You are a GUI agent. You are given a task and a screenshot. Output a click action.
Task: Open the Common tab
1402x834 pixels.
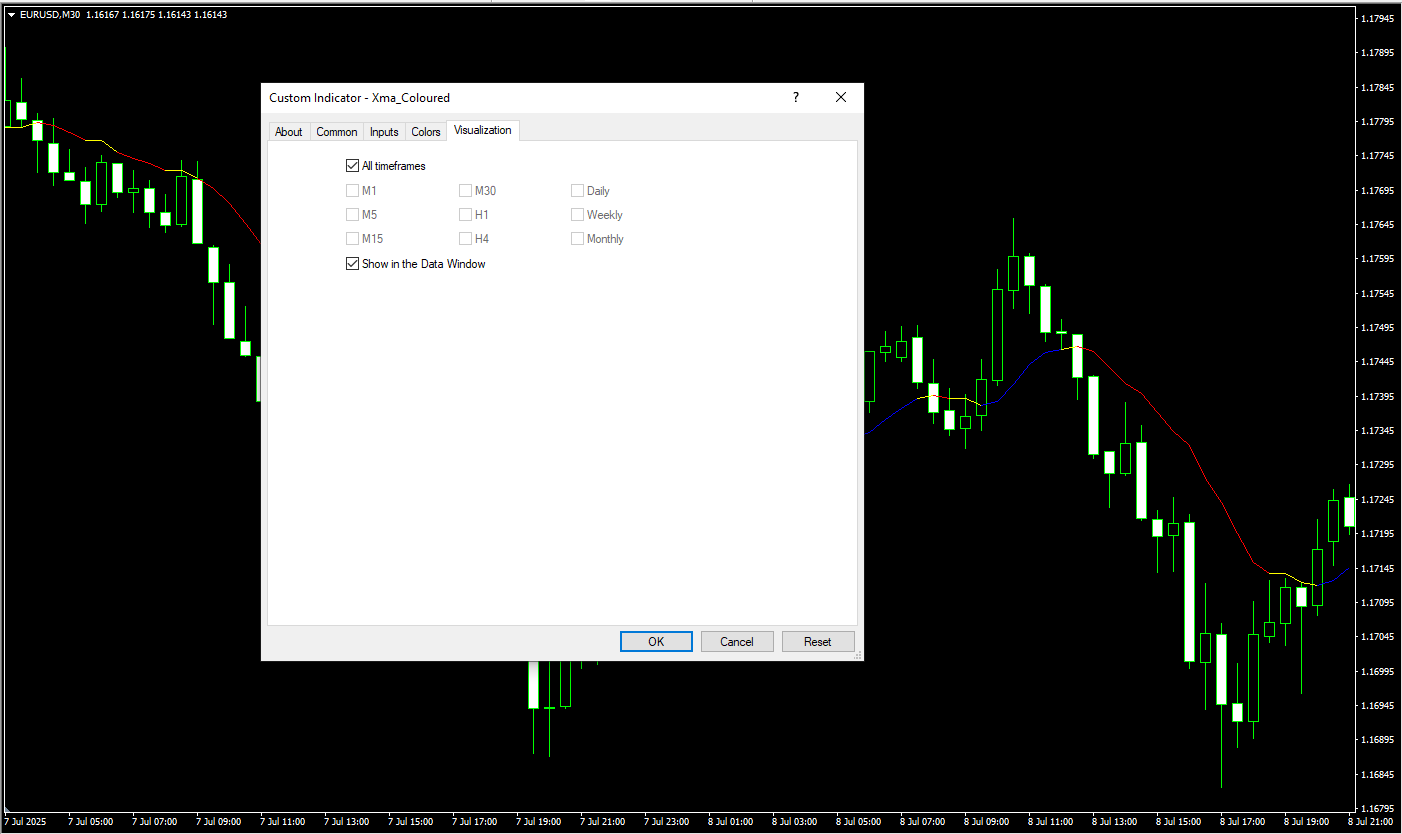(337, 132)
